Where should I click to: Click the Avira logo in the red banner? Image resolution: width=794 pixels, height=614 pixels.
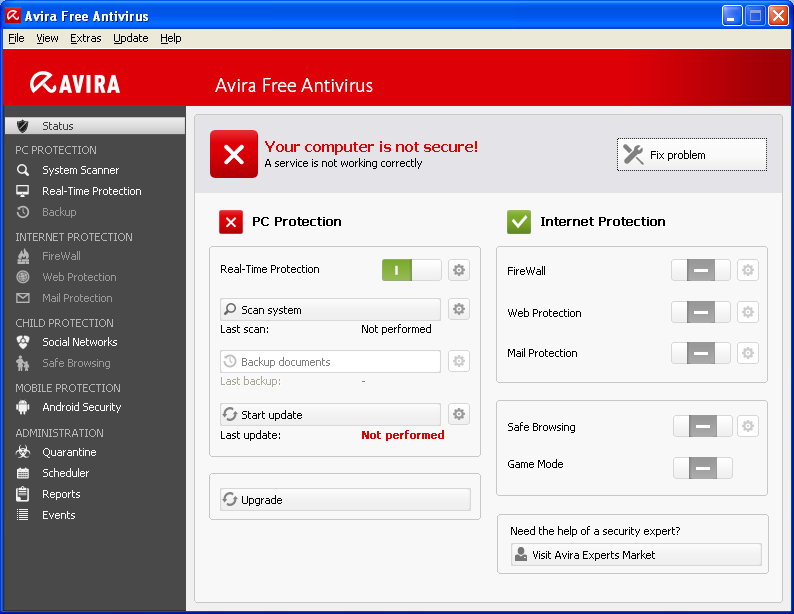click(x=75, y=84)
